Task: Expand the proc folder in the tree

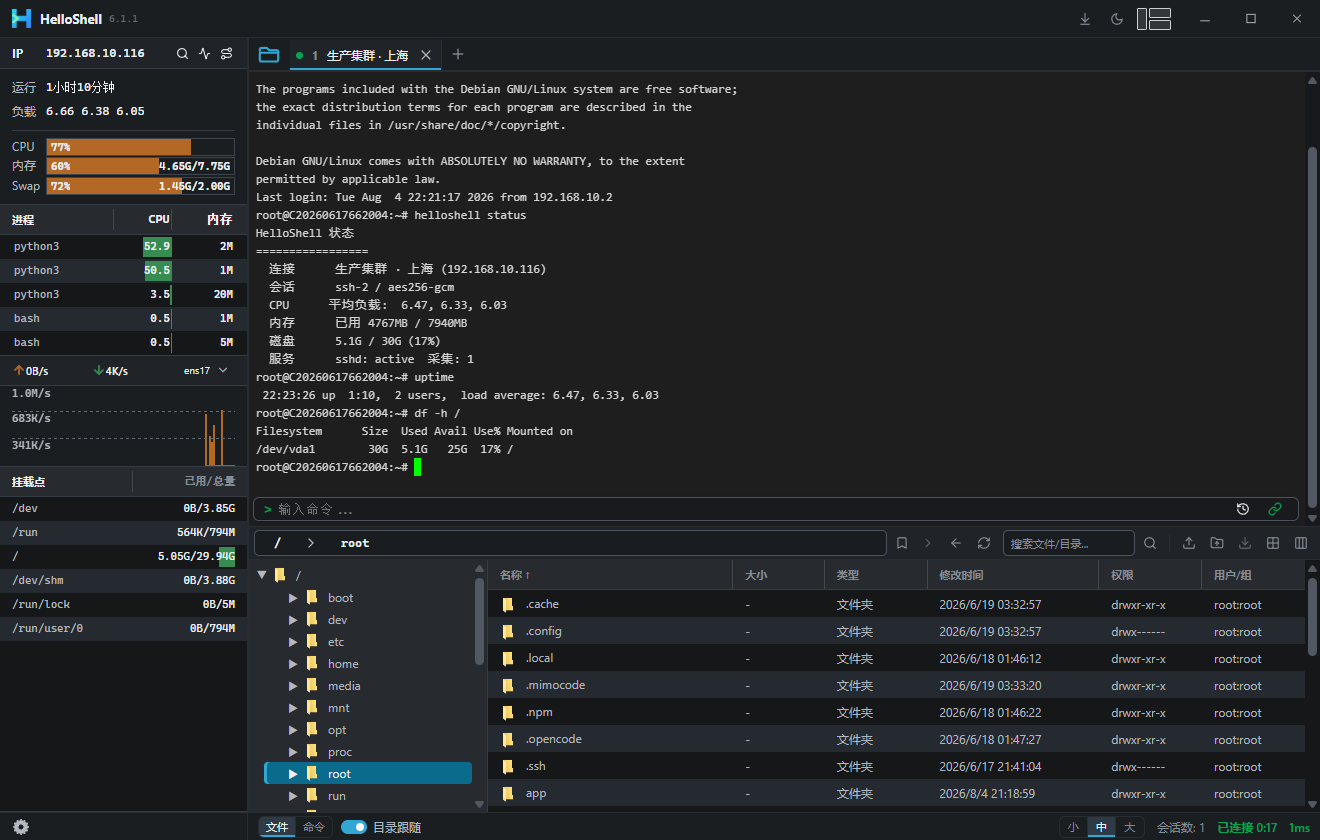Action: tap(293, 752)
